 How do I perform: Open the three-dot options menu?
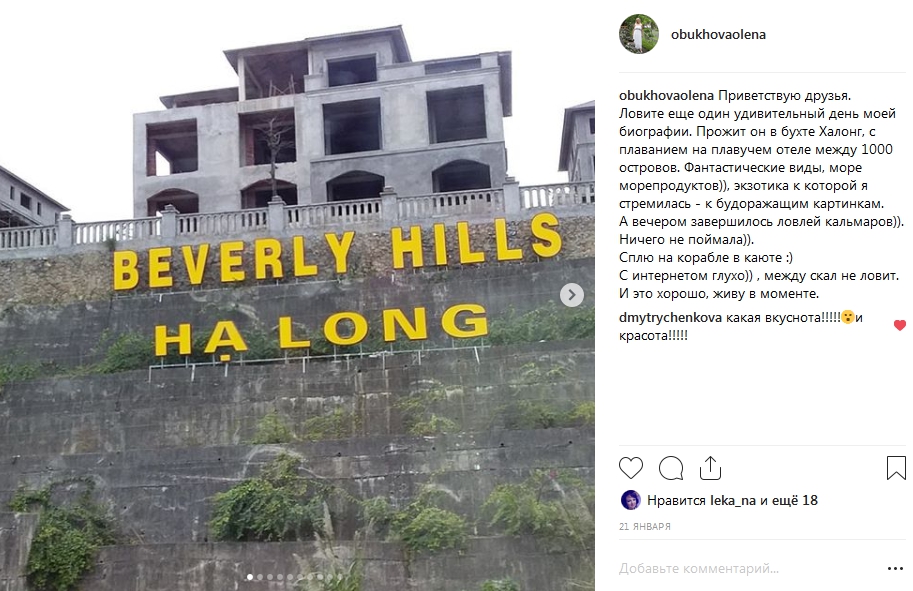click(x=895, y=568)
